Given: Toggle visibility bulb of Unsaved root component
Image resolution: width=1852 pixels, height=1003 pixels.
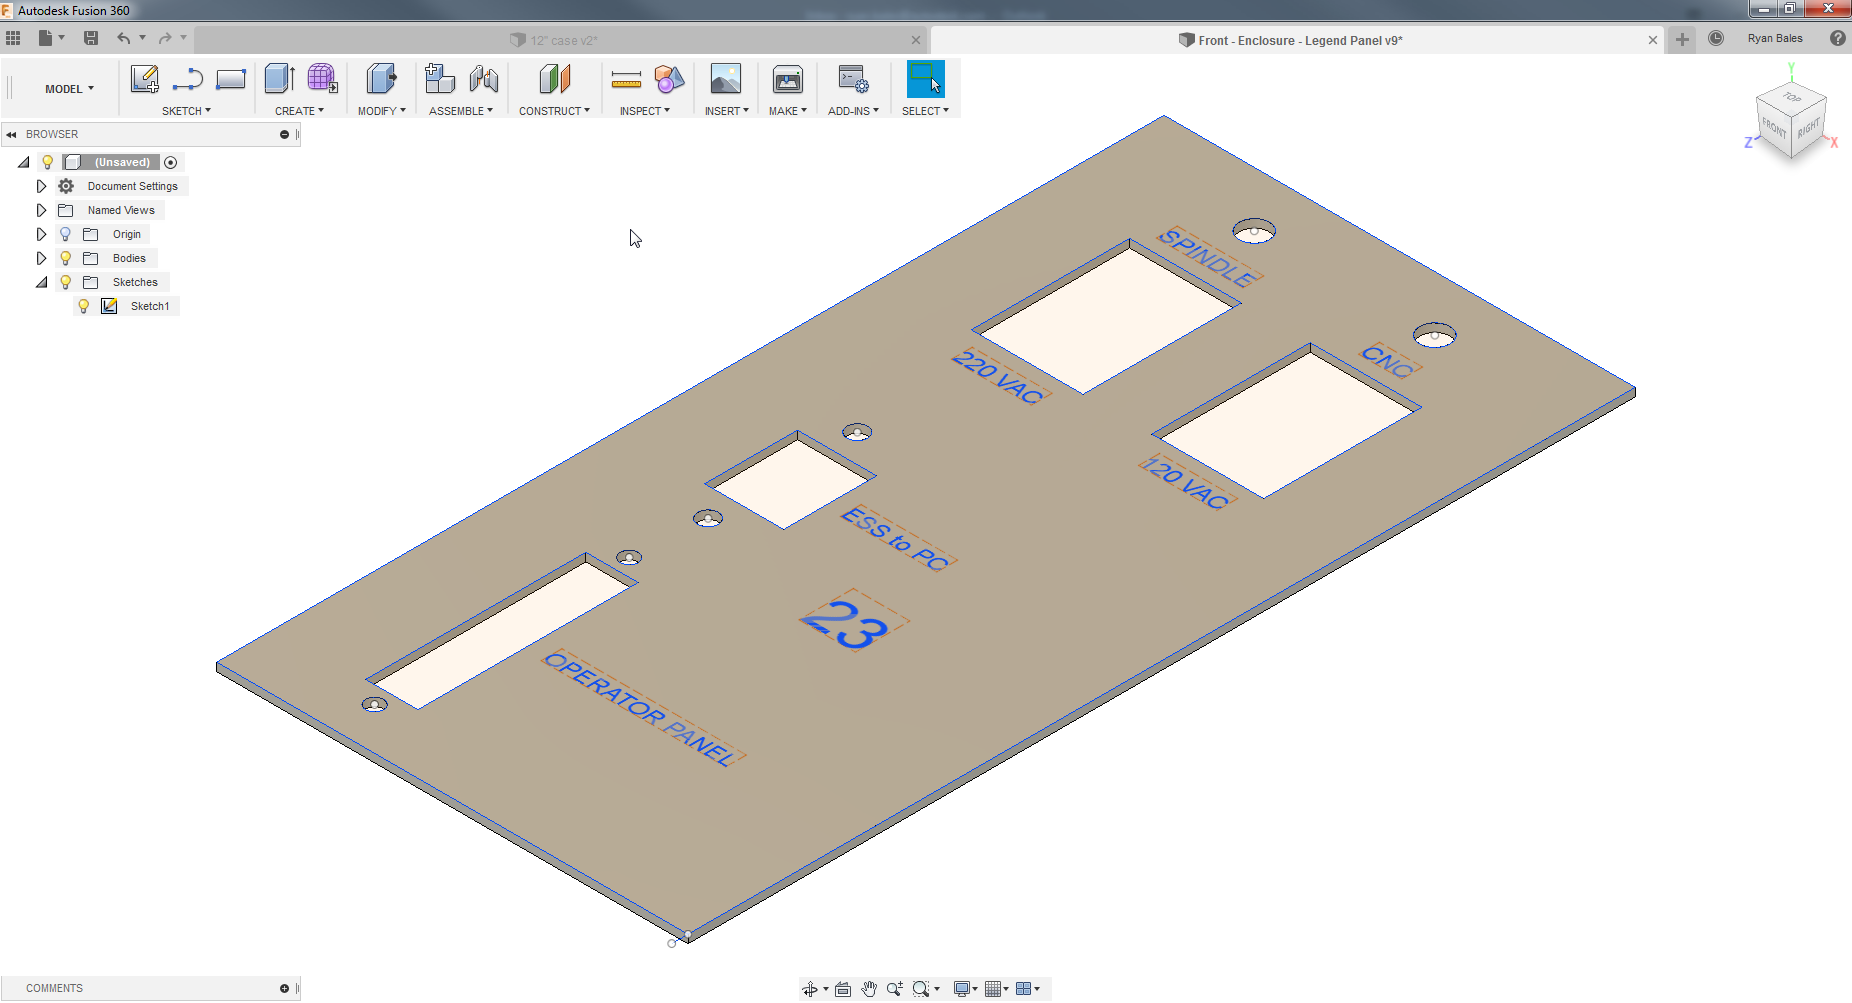Looking at the screenshot, I should pyautogui.click(x=47, y=162).
